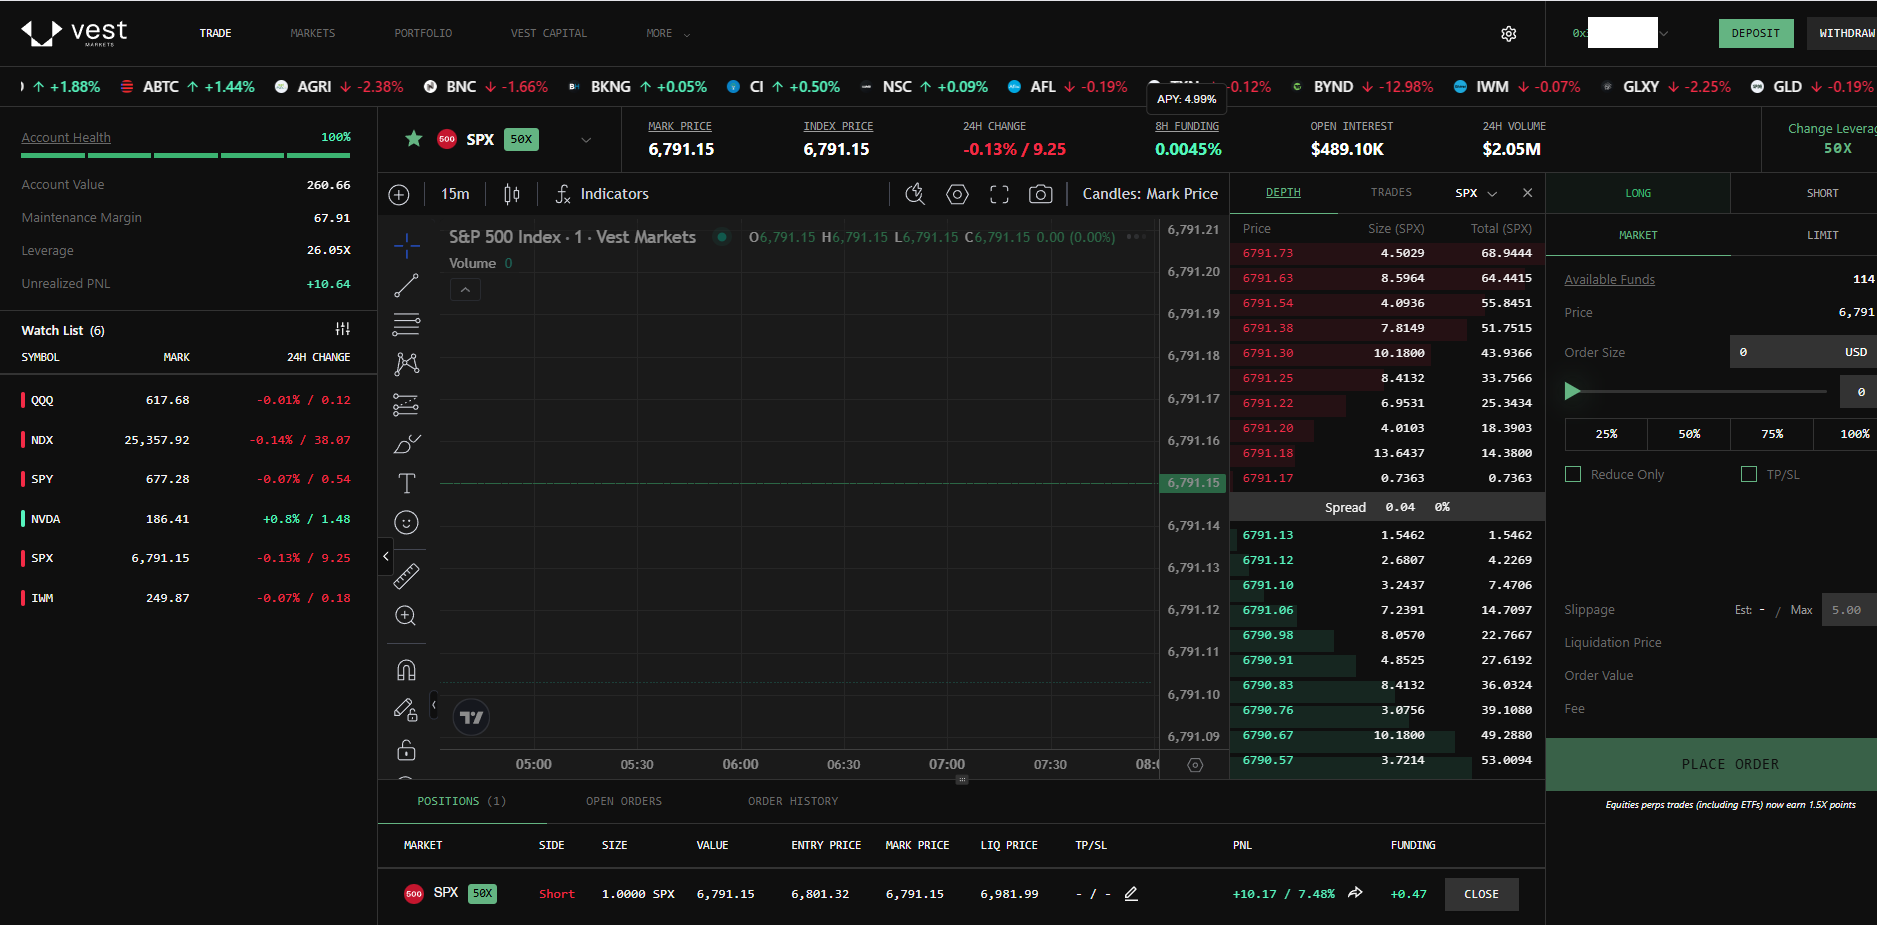Viewport: 1877px width, 925px height.
Task: Click the add symbol plus icon
Action: [x=399, y=194]
